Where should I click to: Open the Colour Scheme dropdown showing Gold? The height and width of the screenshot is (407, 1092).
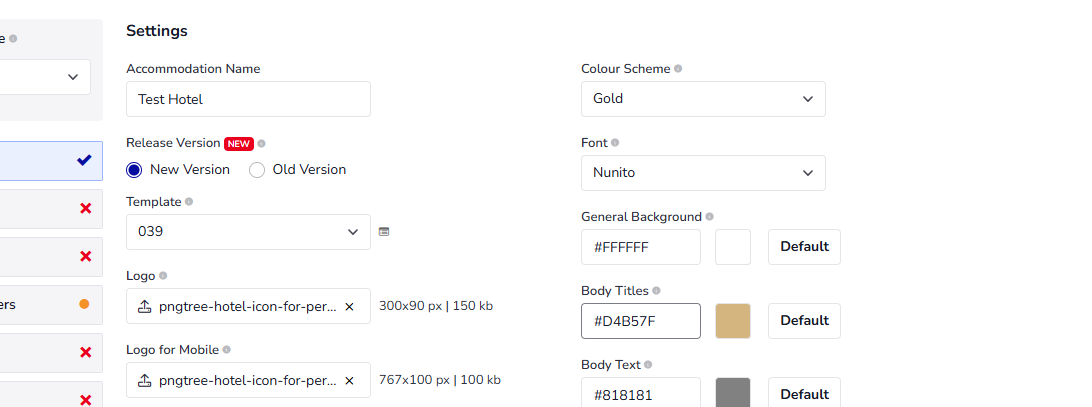(x=703, y=99)
